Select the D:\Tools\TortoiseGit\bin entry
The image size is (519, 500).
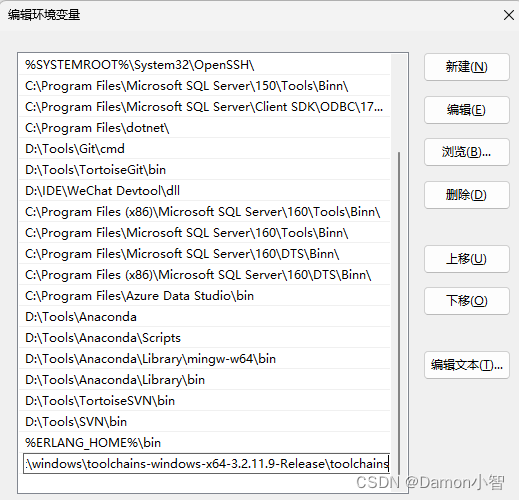[x=204, y=170]
